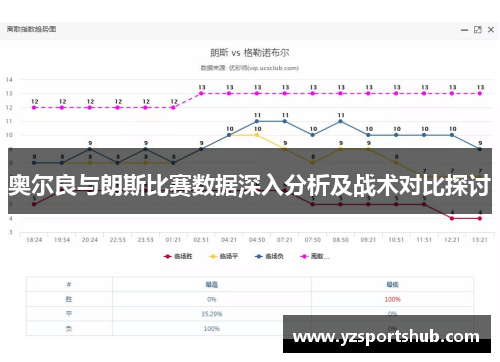The height and width of the screenshot is (362, 500).
Task: Click the 最低 column header
Action: (392, 284)
